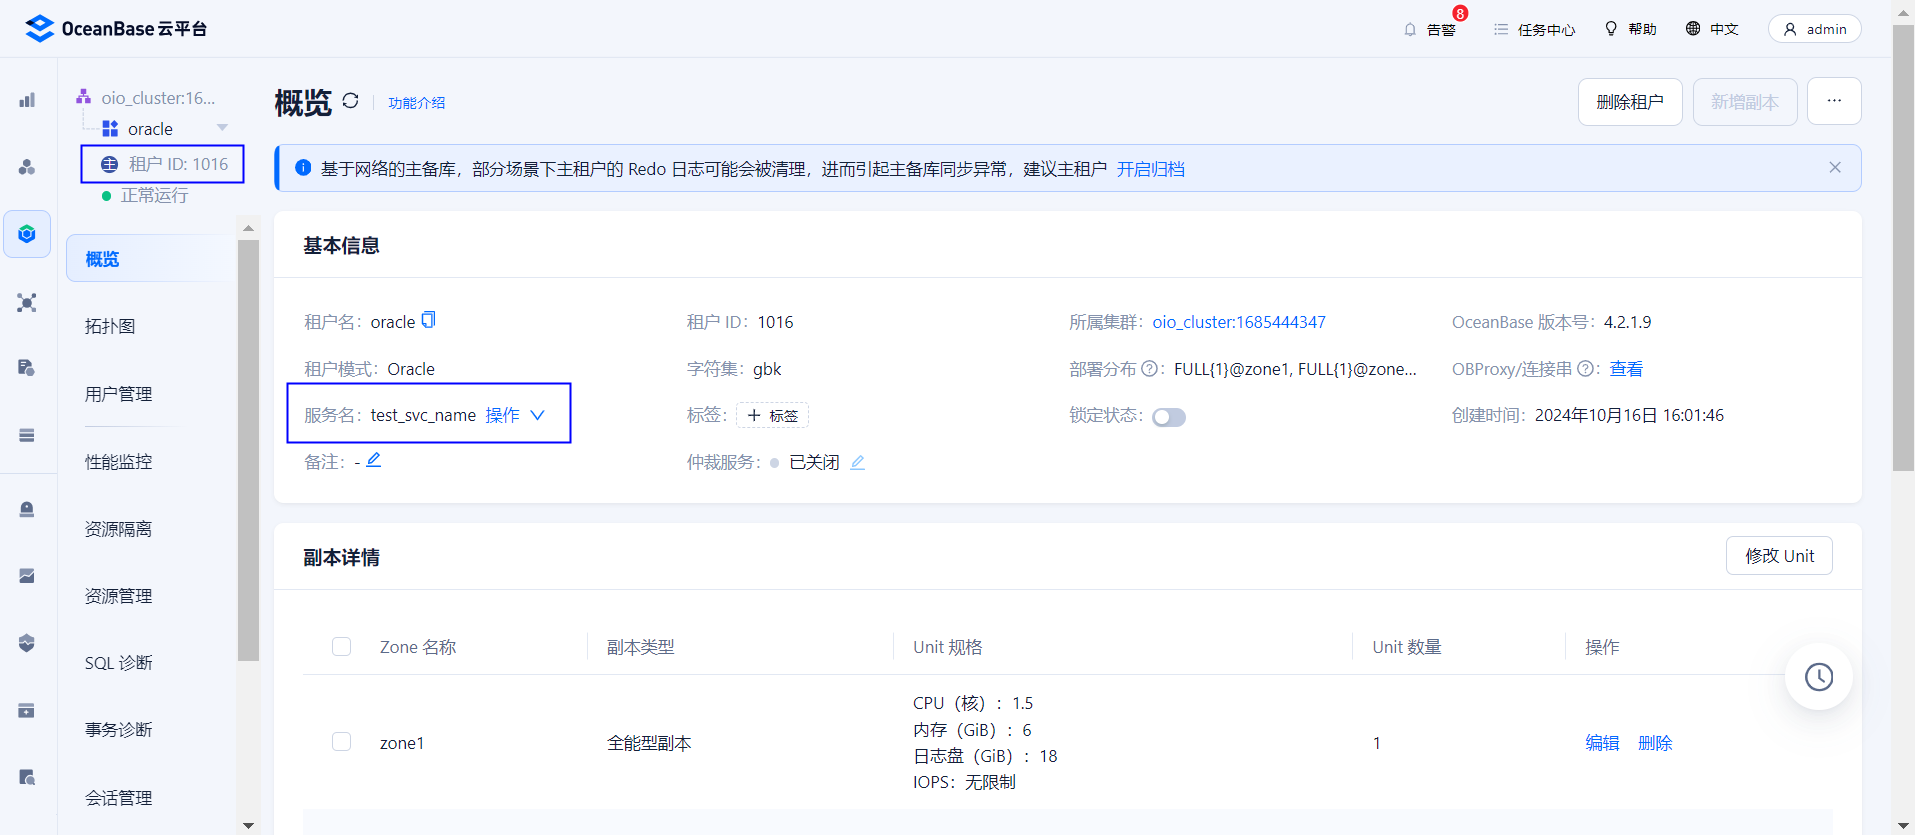Click the 正常运行 status text

point(154,195)
